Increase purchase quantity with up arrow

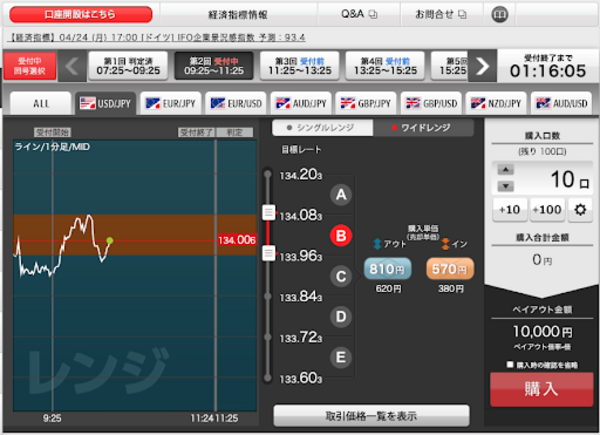(506, 170)
